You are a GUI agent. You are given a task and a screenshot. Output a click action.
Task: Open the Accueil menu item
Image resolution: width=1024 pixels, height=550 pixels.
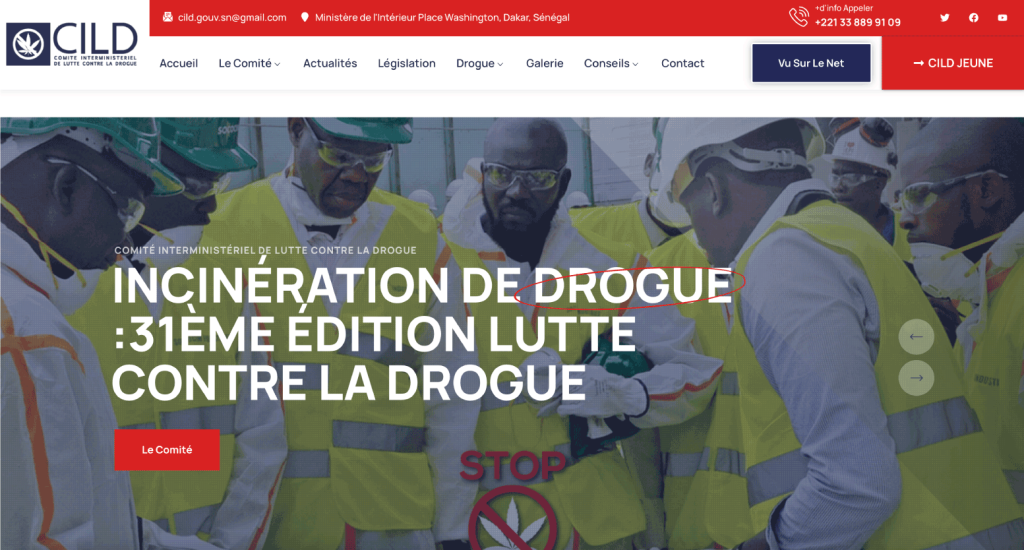[x=179, y=63]
